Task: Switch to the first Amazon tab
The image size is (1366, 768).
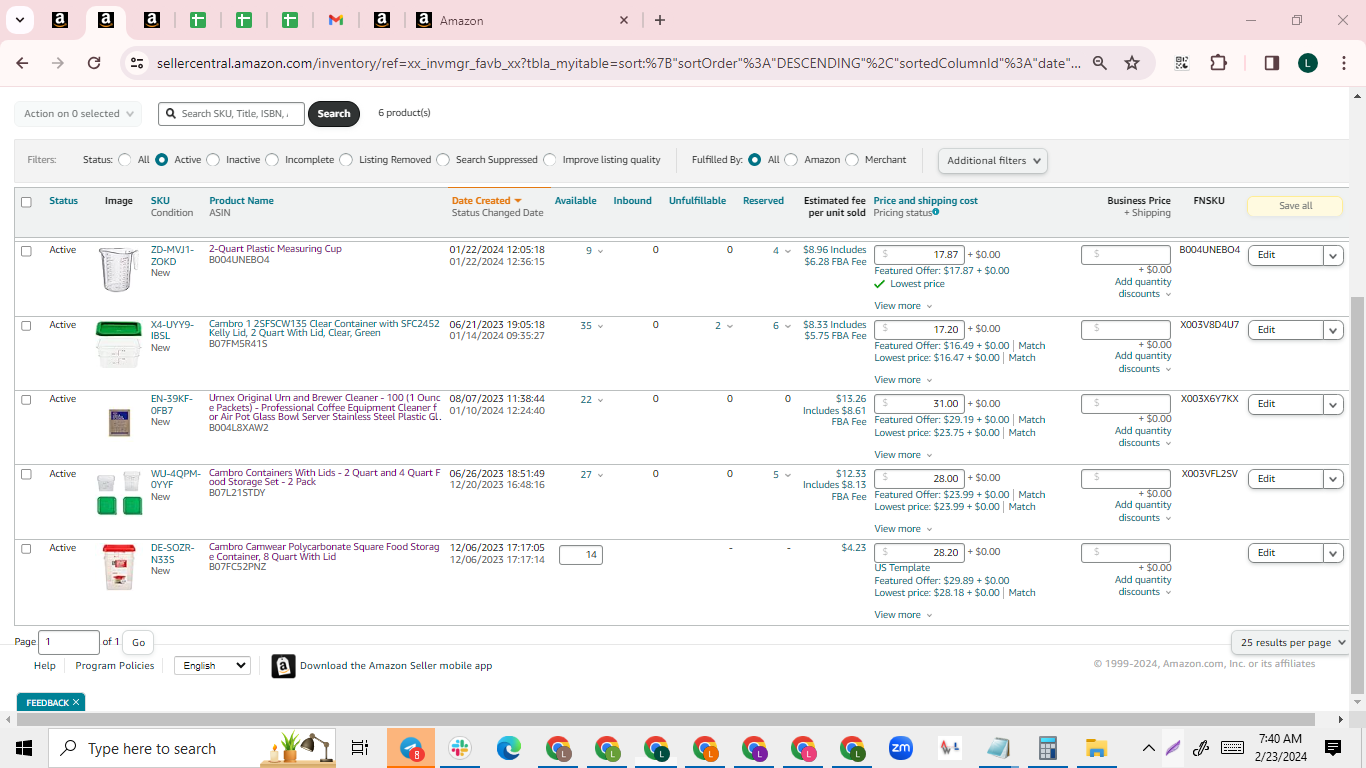Action: click(x=60, y=20)
